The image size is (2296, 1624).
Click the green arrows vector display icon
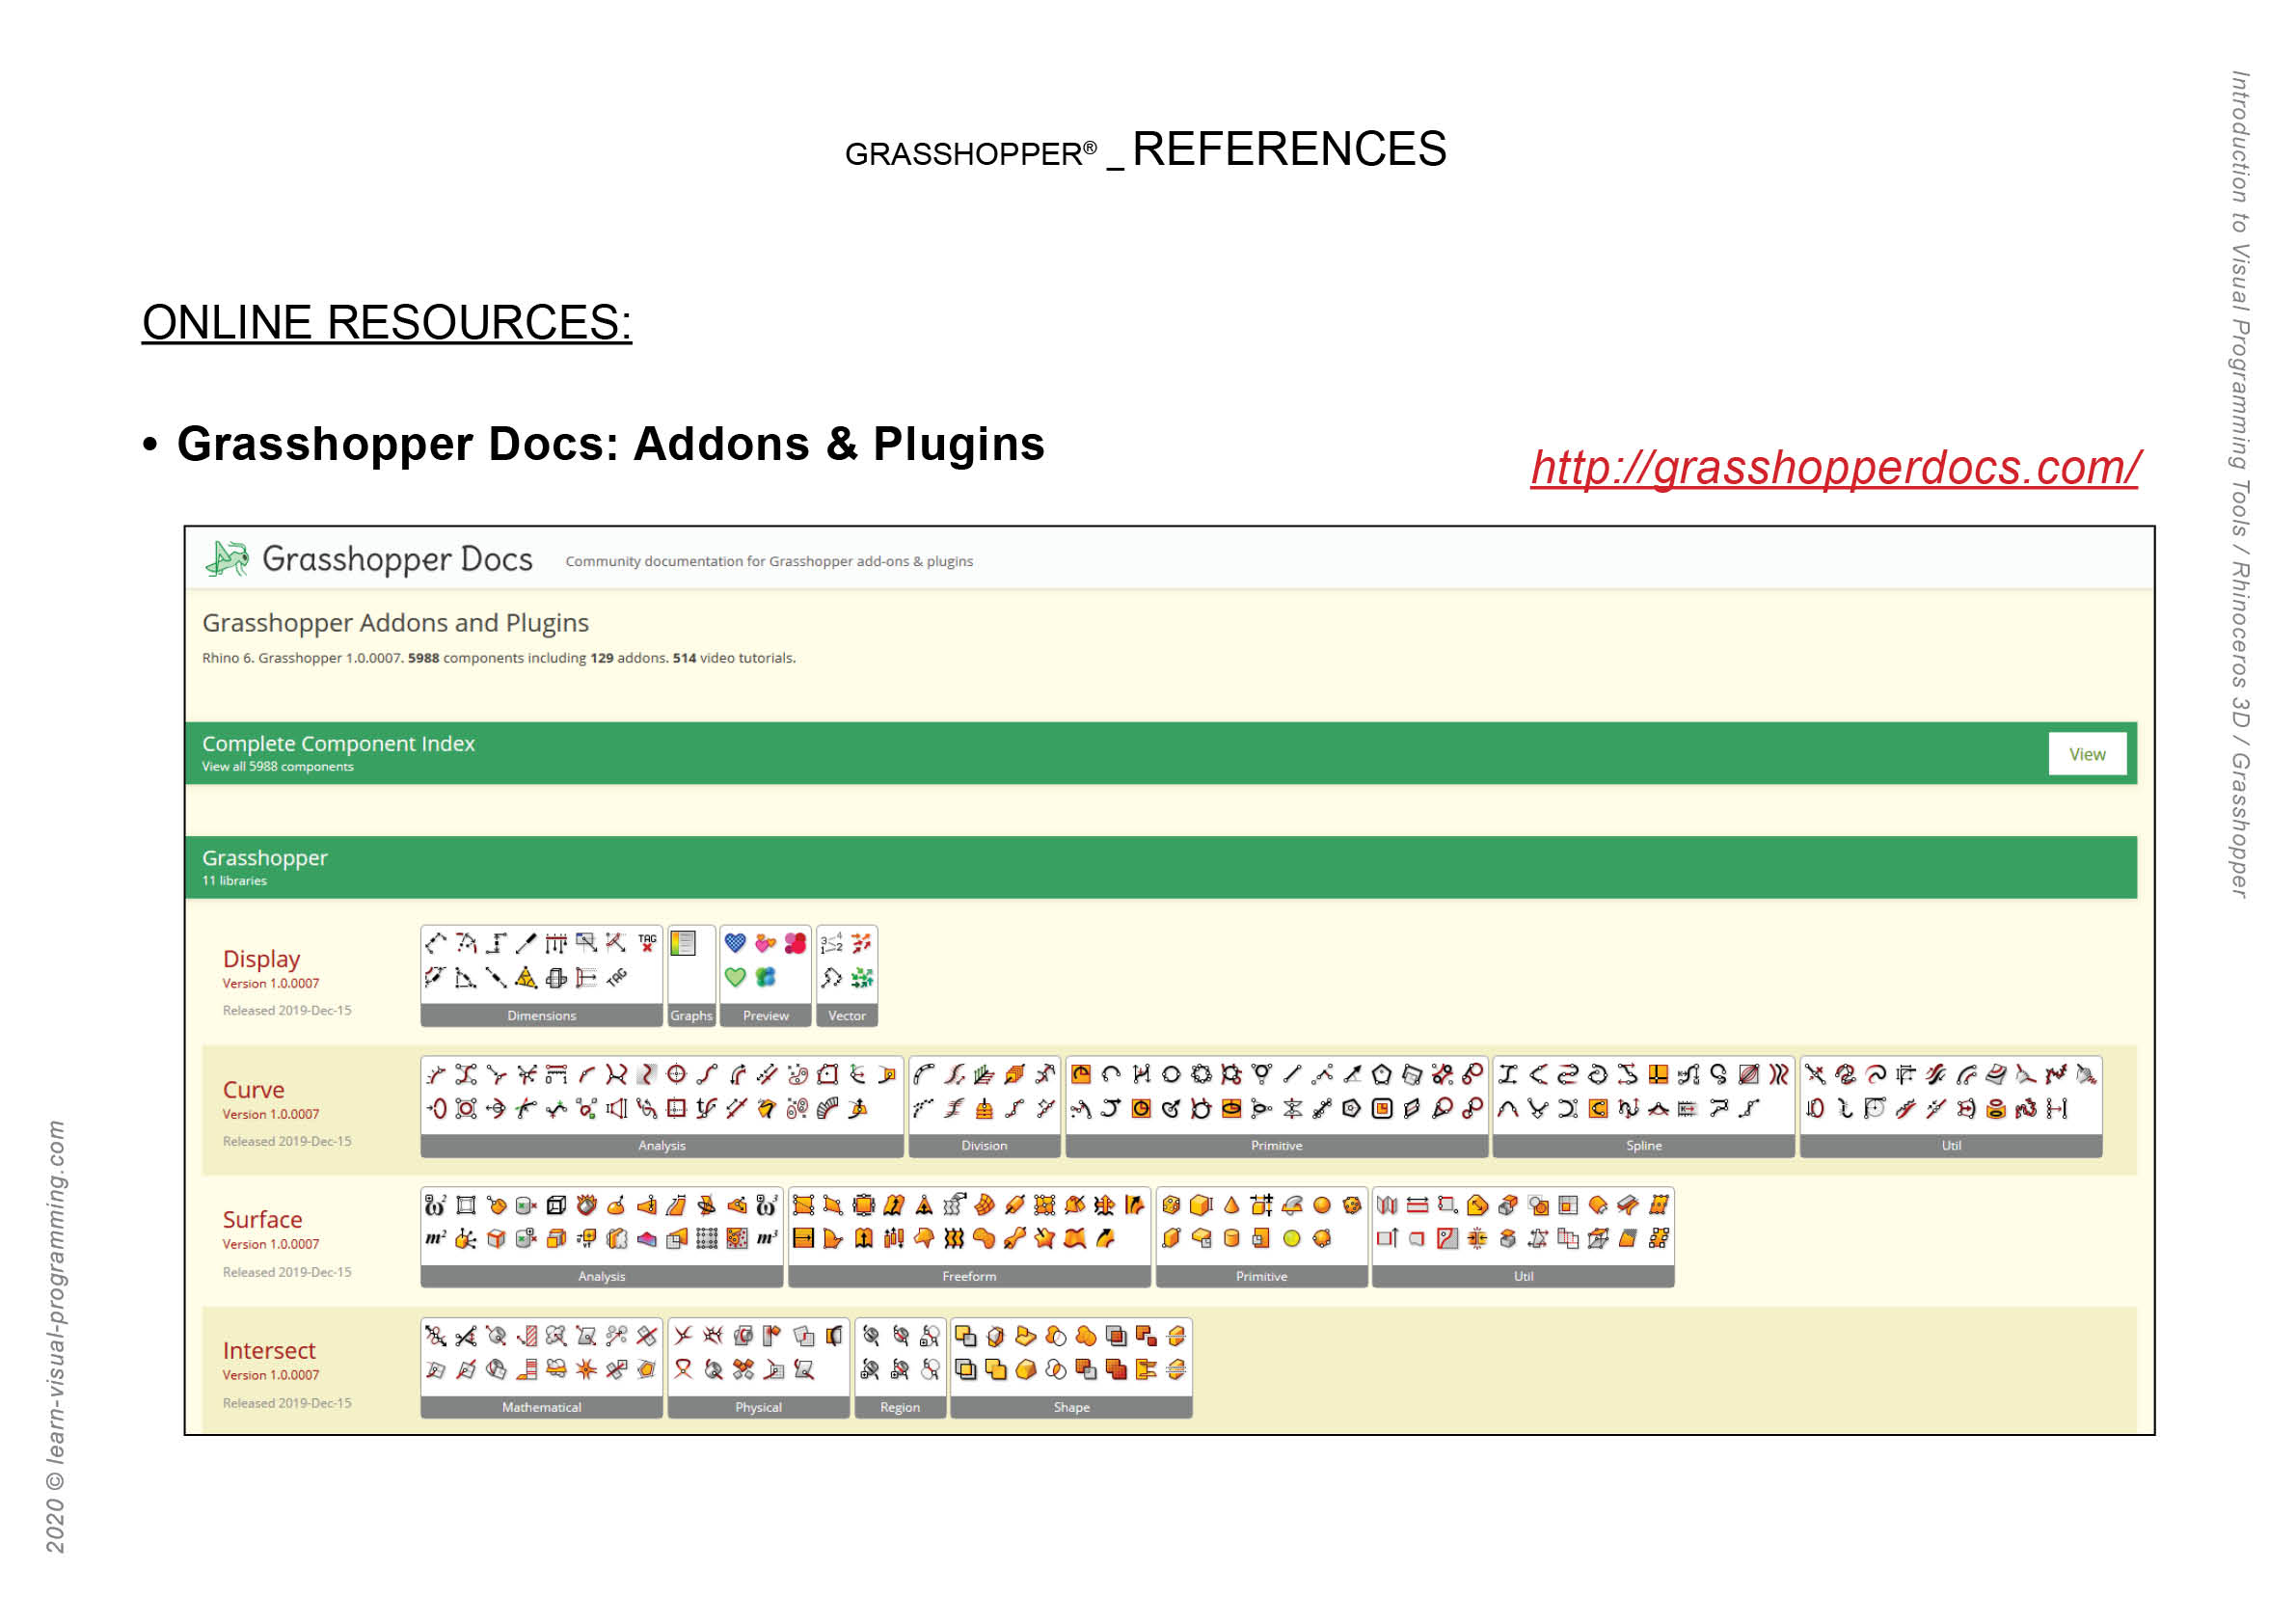point(862,978)
